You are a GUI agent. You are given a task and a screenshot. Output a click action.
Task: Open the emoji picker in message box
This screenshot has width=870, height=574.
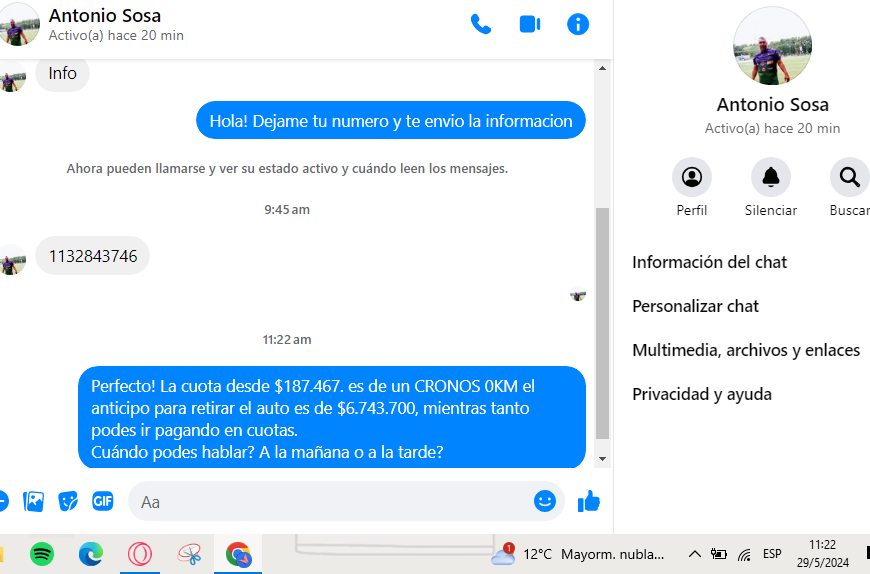(545, 501)
